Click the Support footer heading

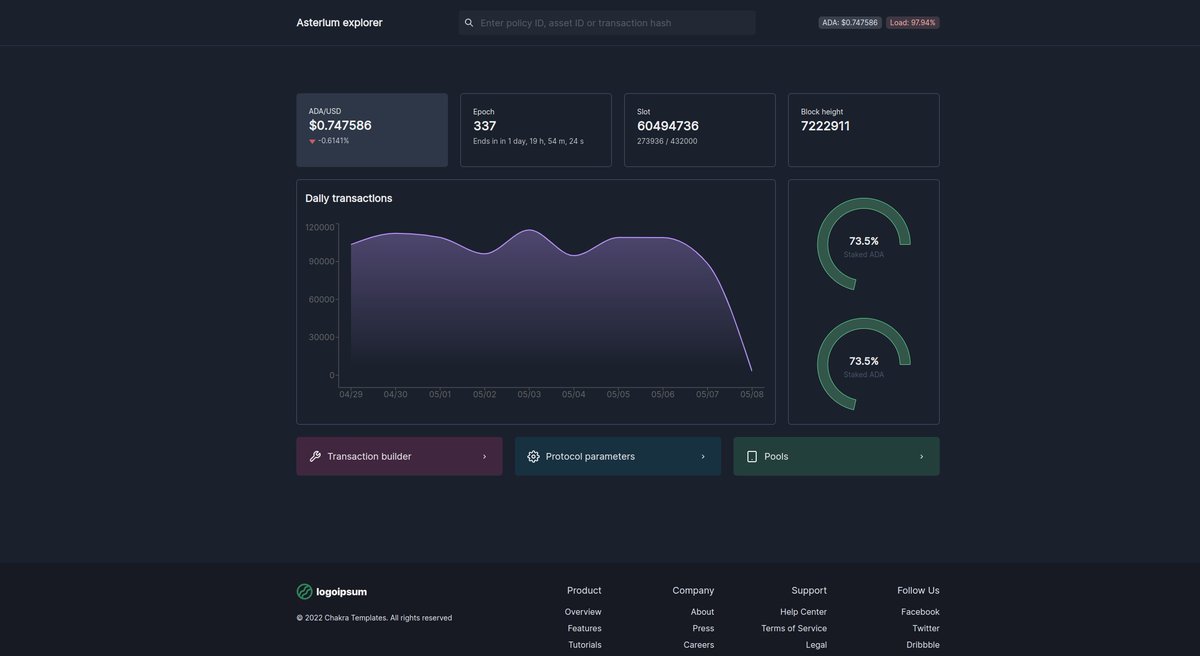pyautogui.click(x=809, y=591)
